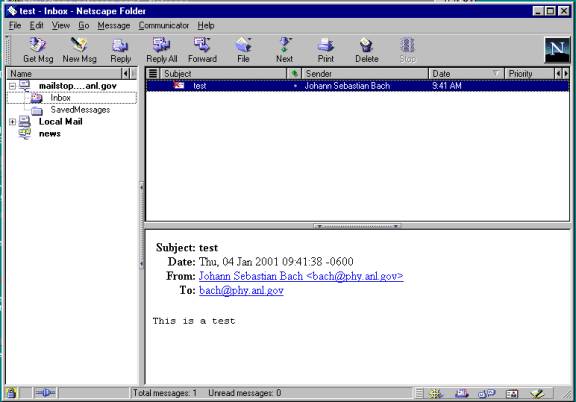The height and width of the screenshot is (402, 576).
Task: Forward the message using the Forward icon
Action: [202, 45]
